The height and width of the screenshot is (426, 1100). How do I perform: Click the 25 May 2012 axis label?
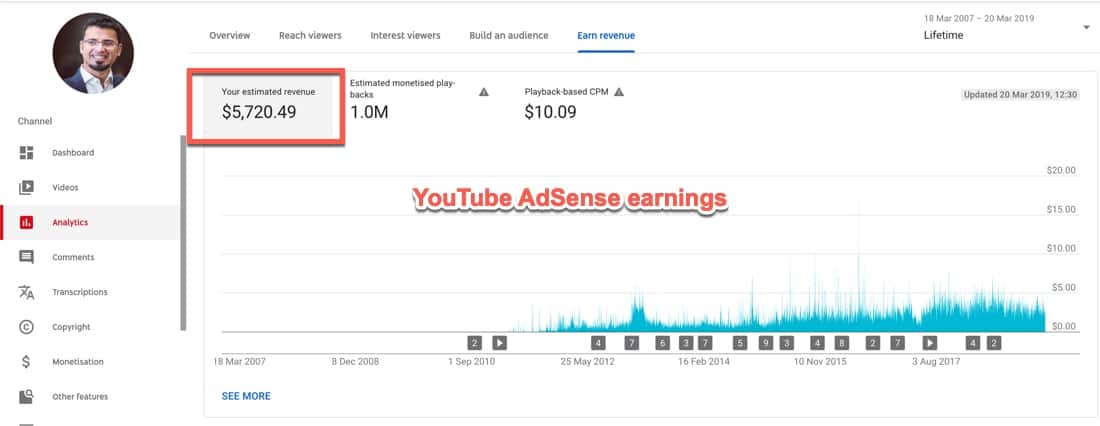pos(587,361)
